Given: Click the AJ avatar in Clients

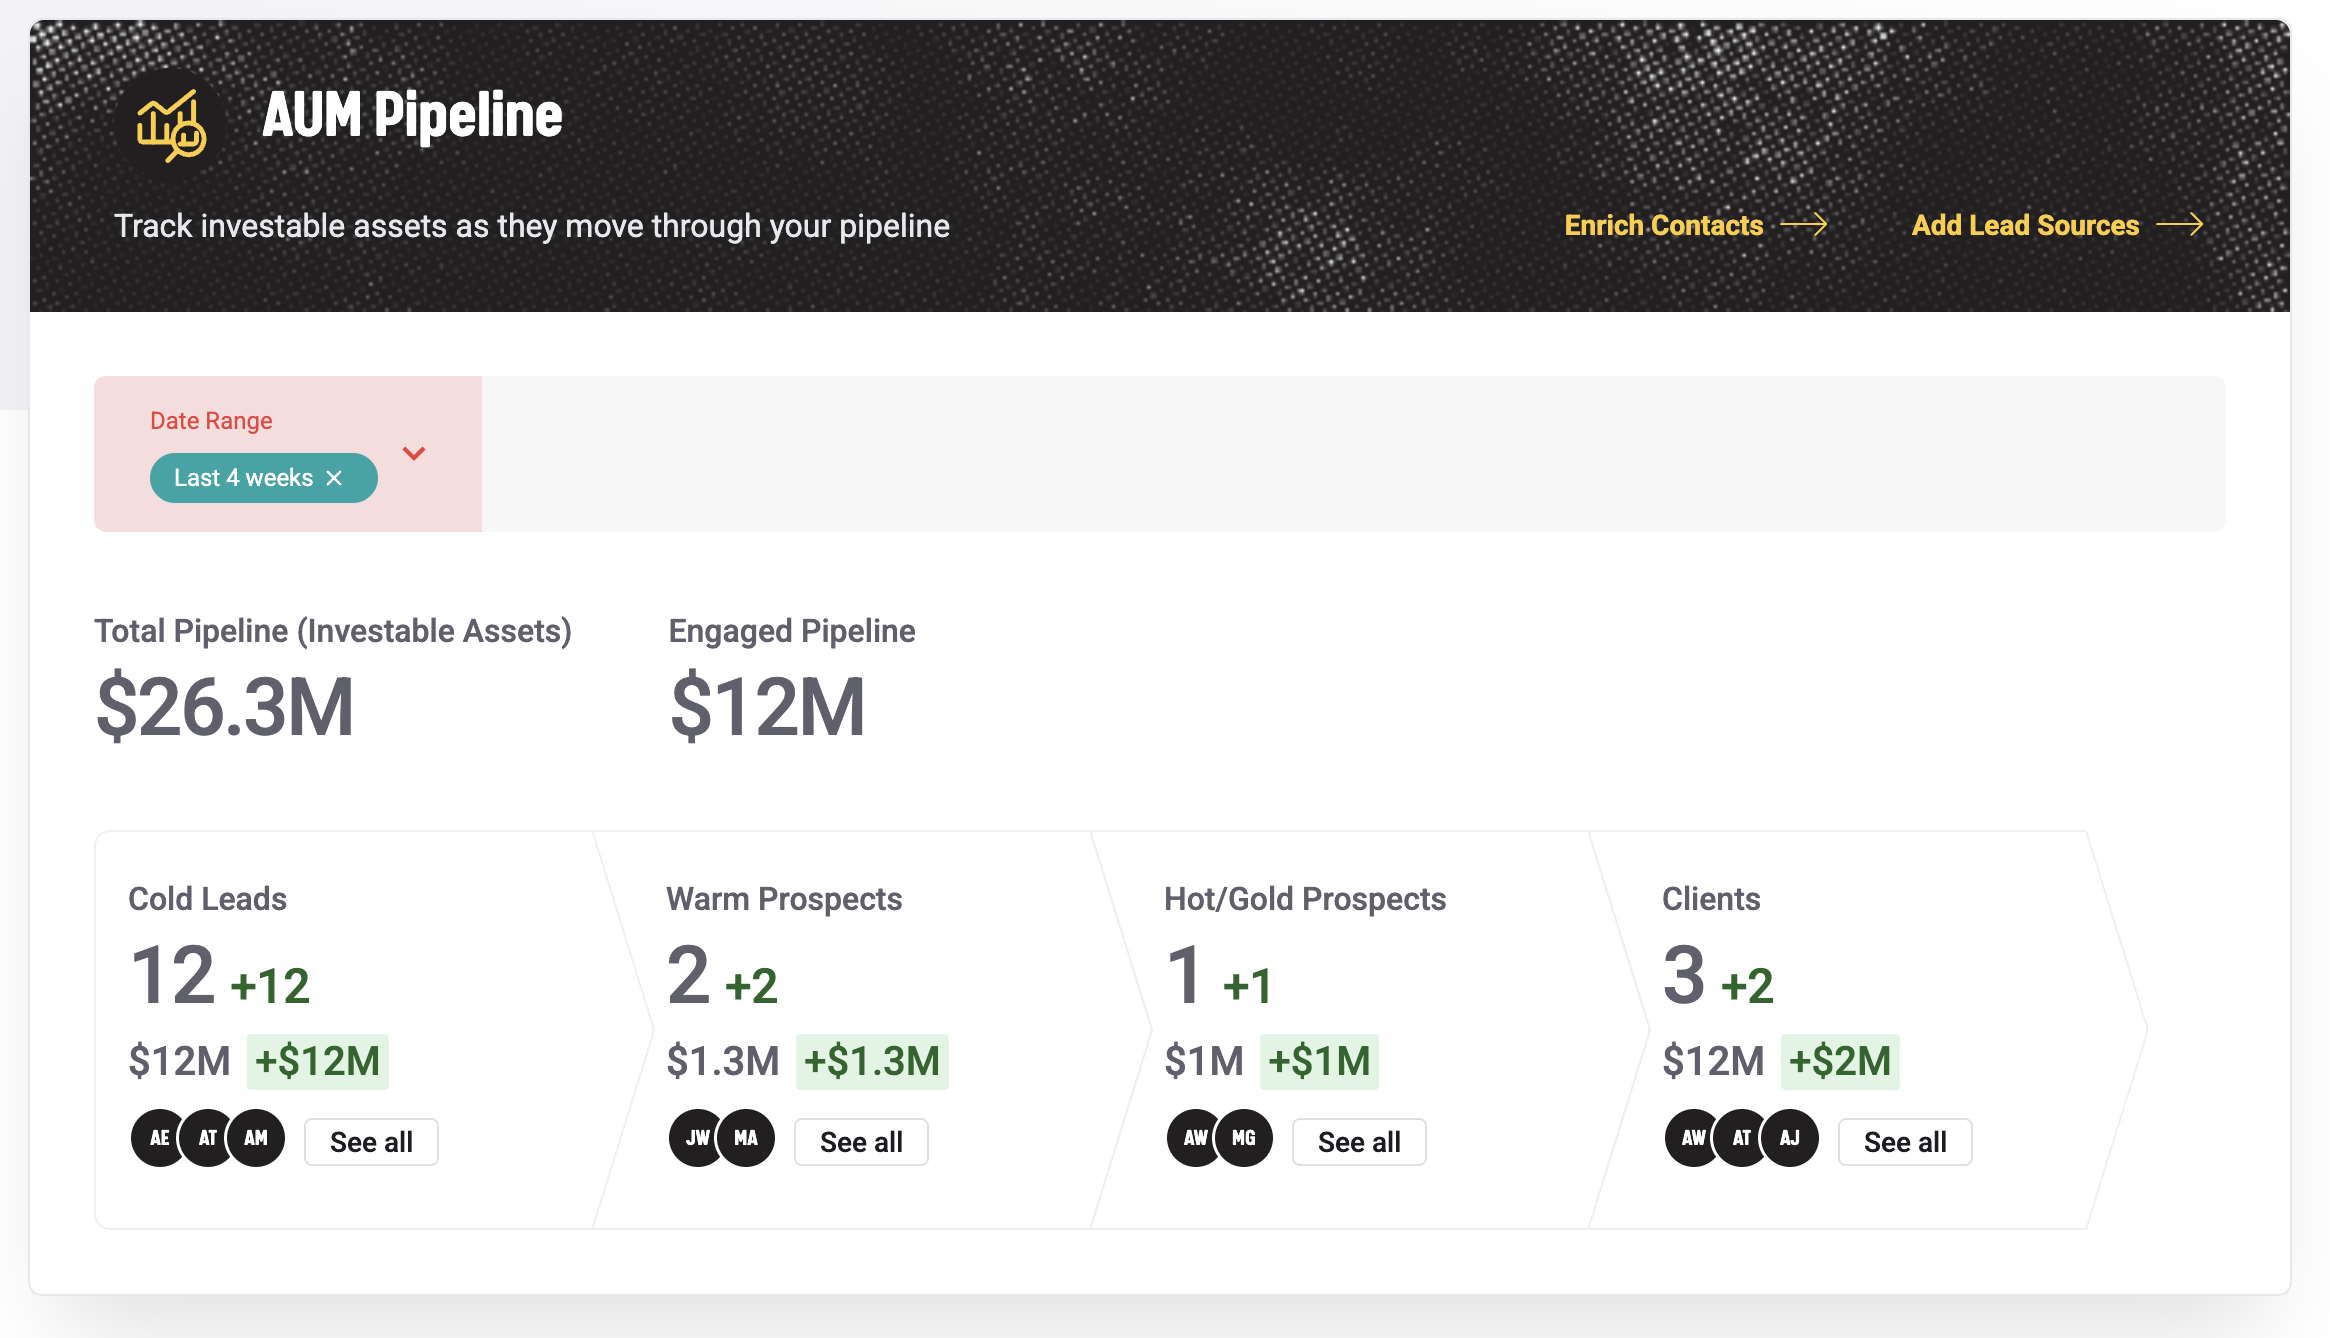Looking at the screenshot, I should tap(1790, 1138).
